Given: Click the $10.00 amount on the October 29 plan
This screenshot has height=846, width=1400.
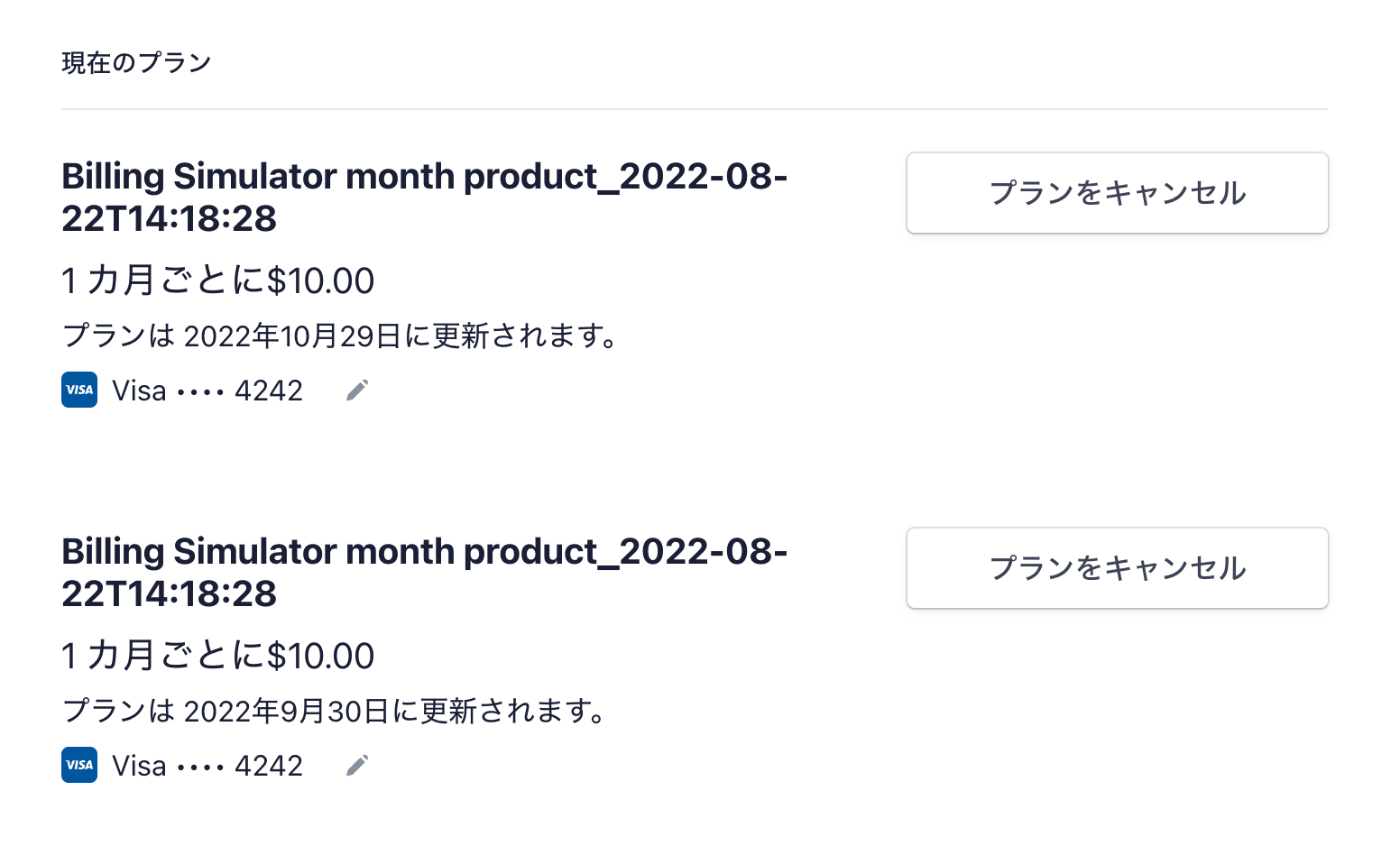Looking at the screenshot, I should pyautogui.click(x=321, y=282).
